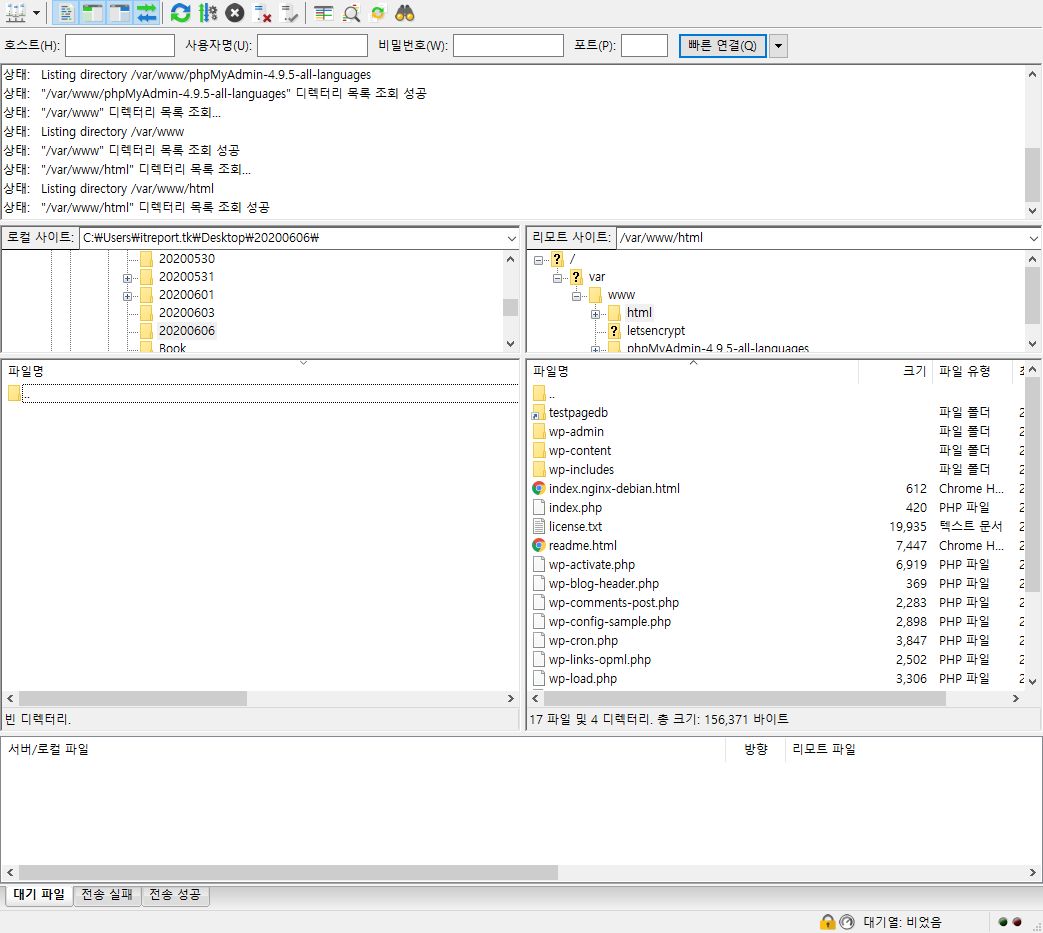Reconnect to the last server

pyautogui.click(x=289, y=13)
